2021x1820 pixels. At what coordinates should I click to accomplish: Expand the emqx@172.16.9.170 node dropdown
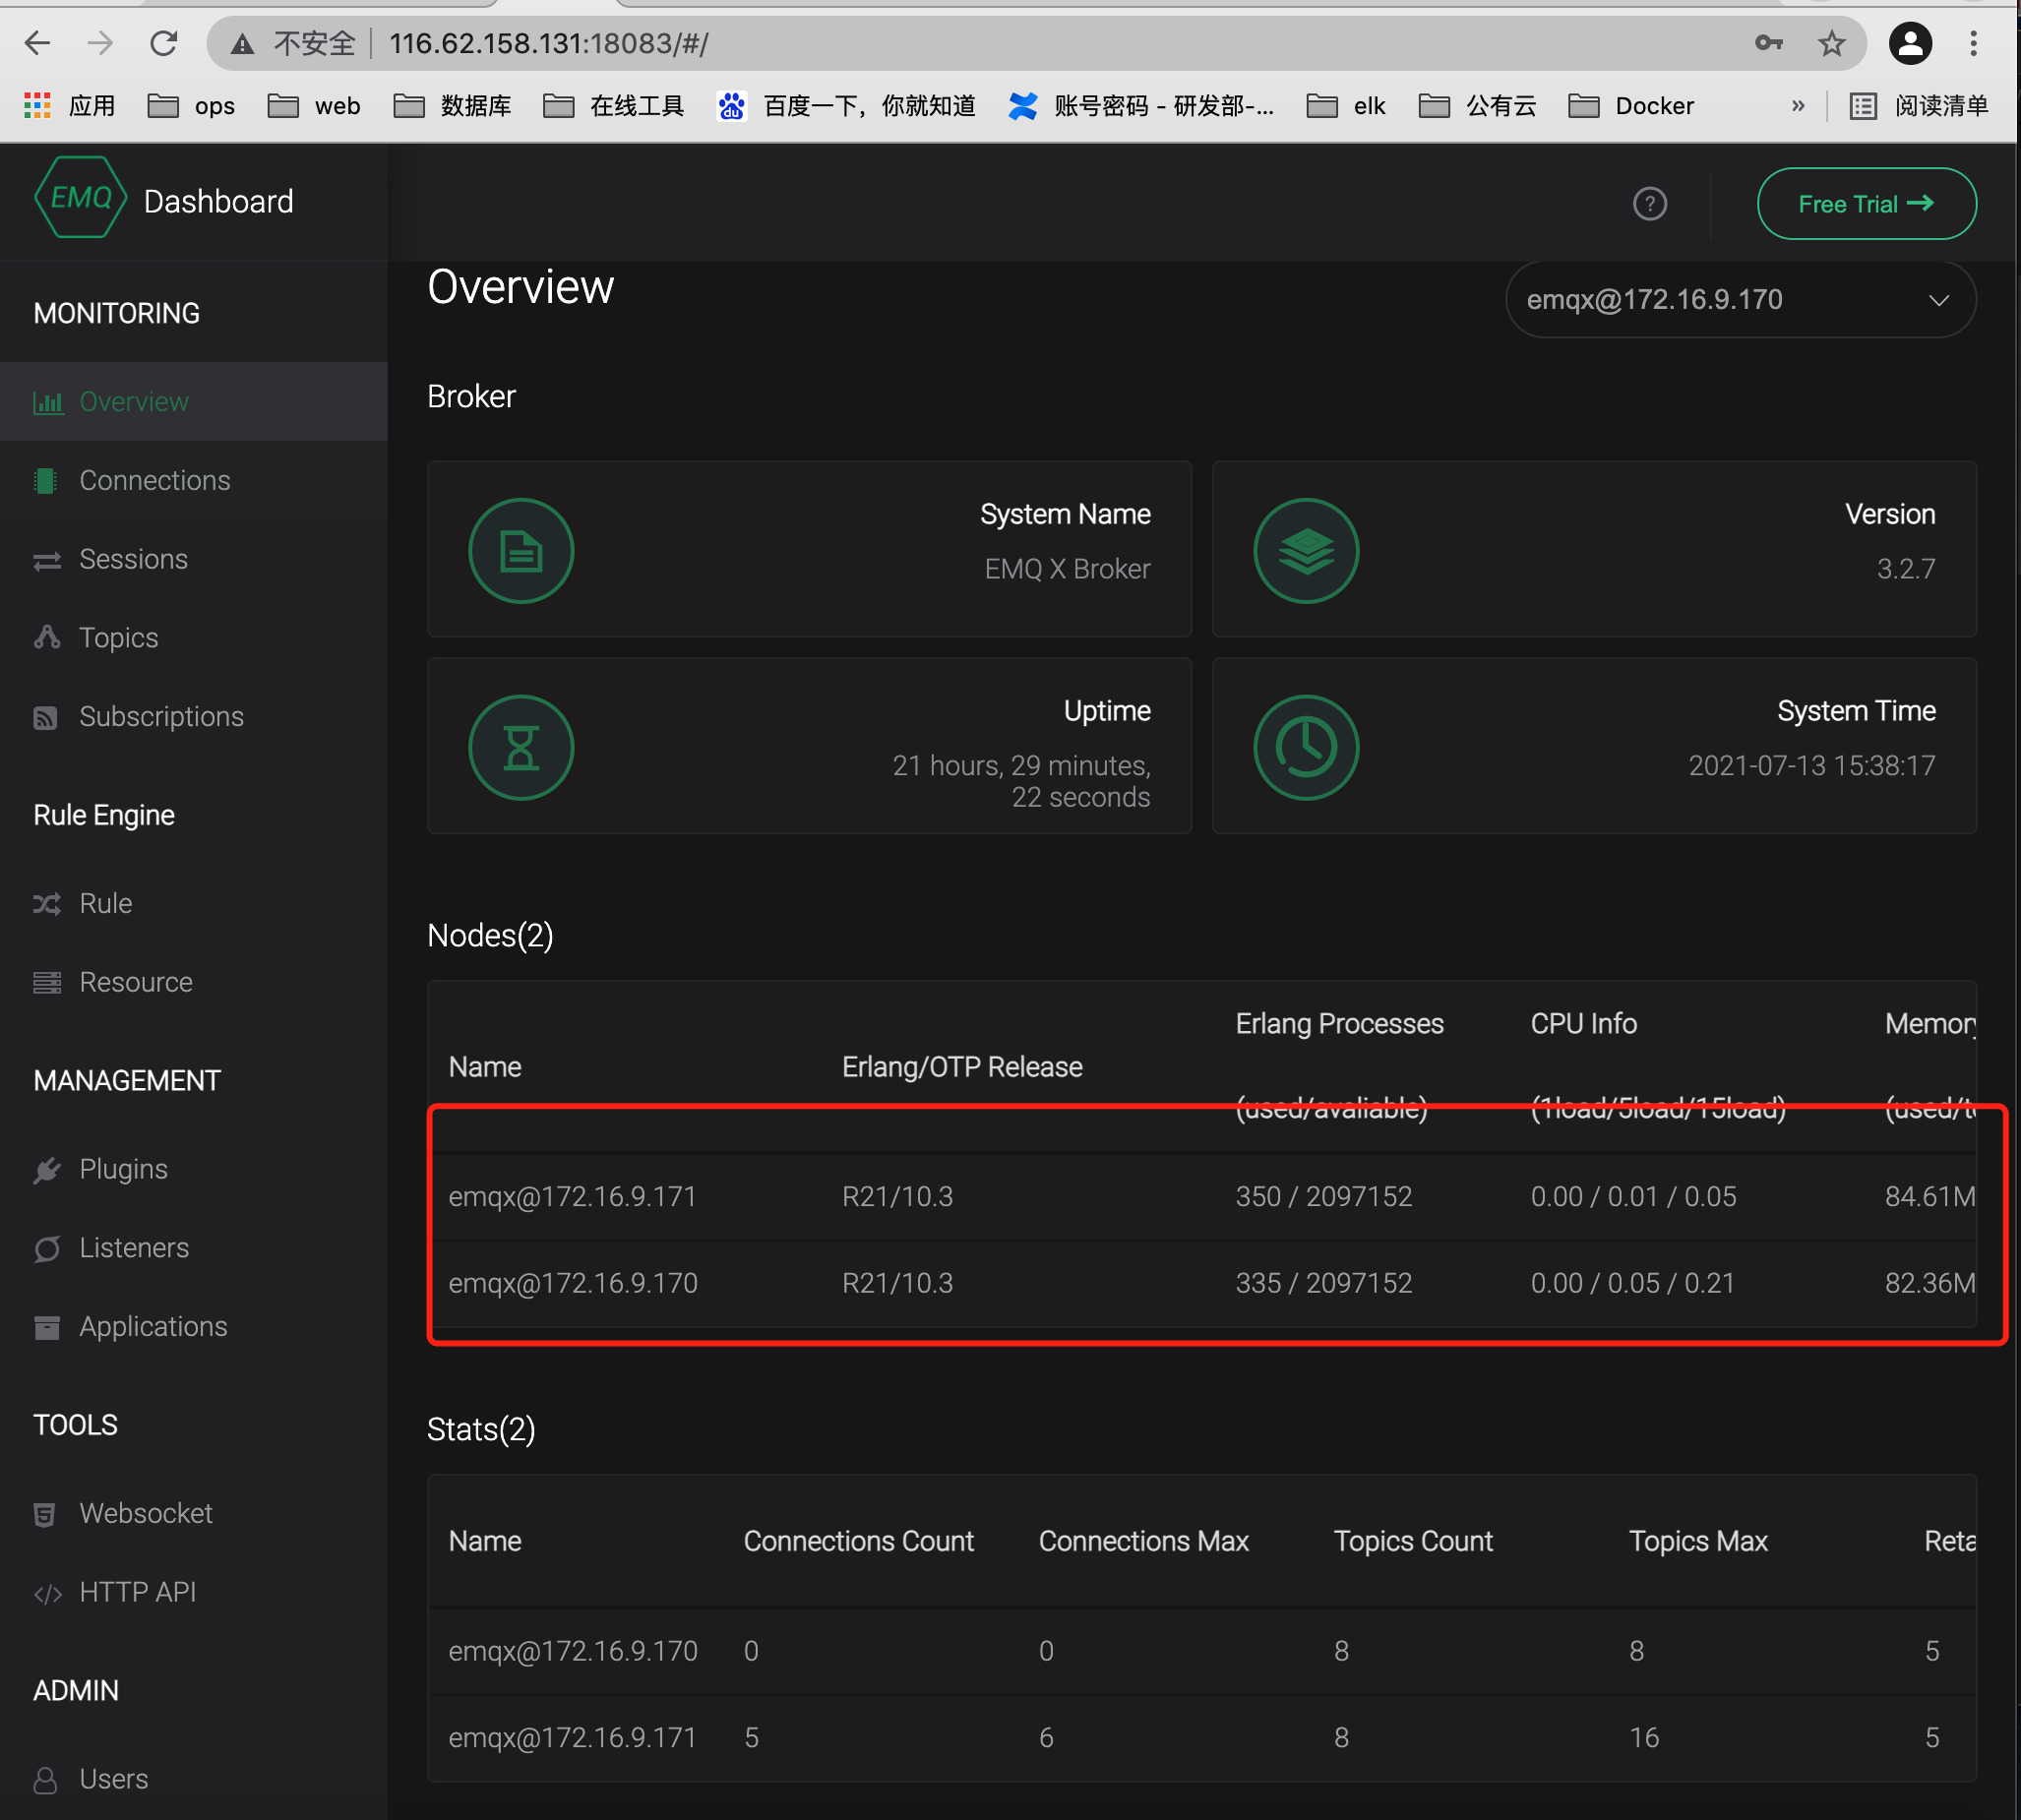(1739, 300)
